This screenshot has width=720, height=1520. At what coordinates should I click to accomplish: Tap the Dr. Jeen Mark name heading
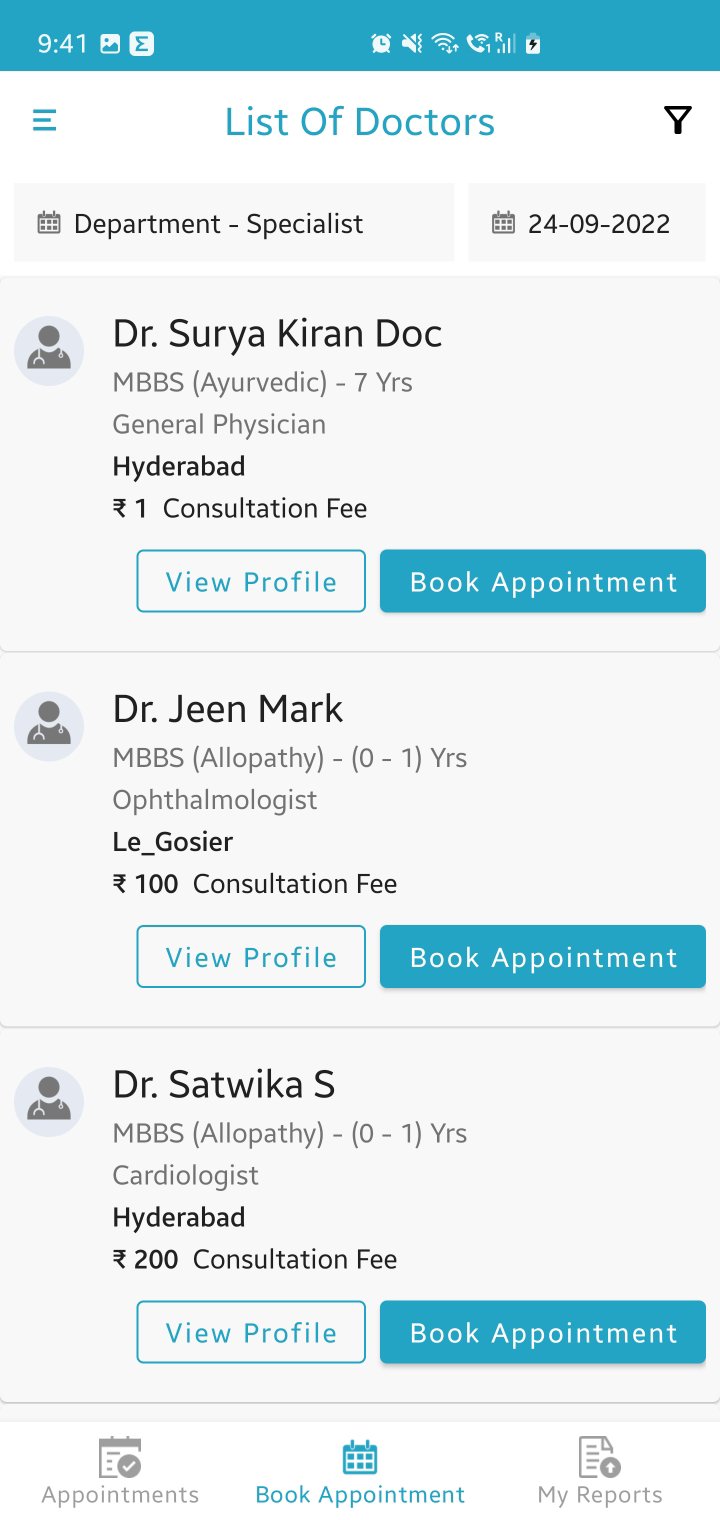228,709
